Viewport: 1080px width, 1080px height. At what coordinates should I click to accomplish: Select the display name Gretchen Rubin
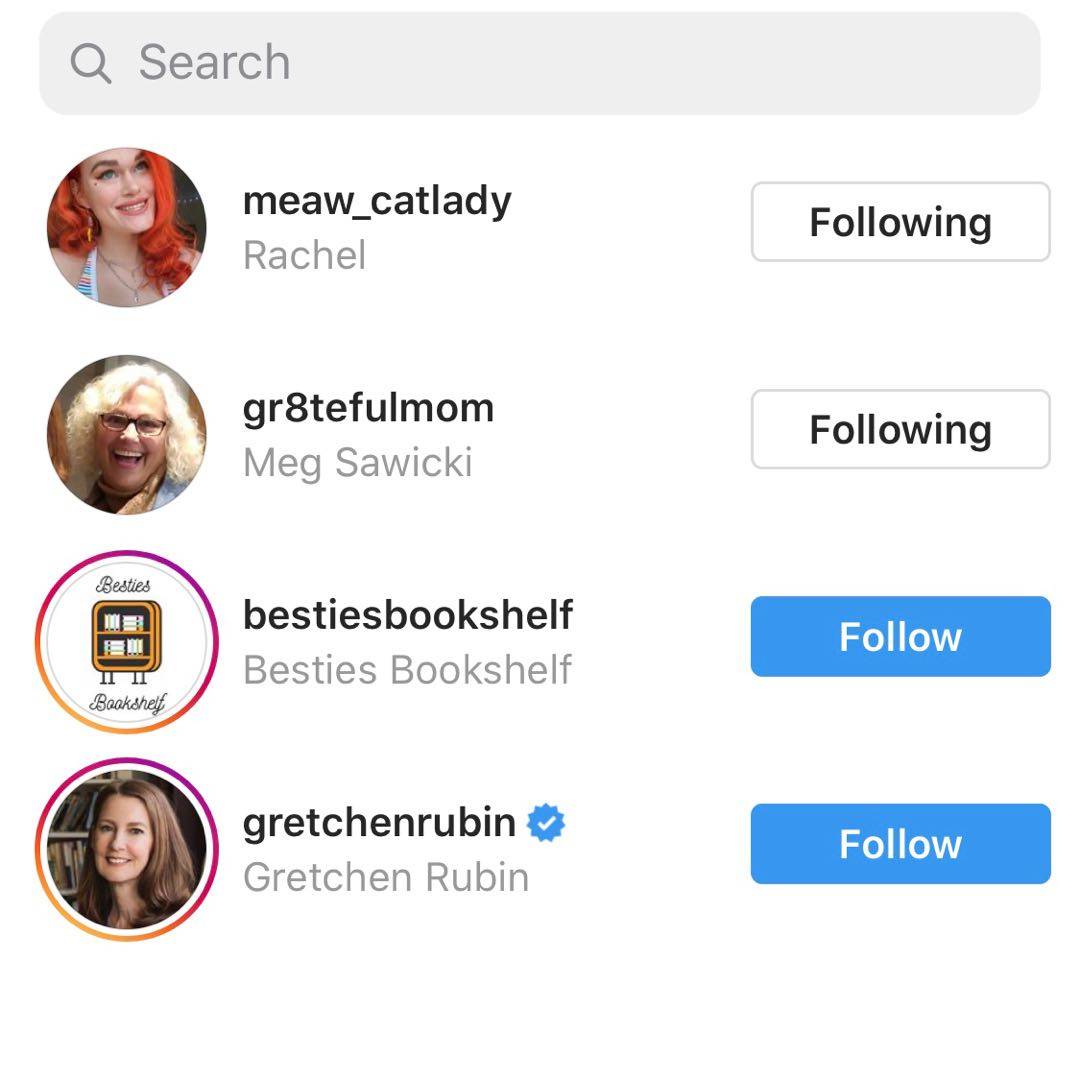[385, 877]
